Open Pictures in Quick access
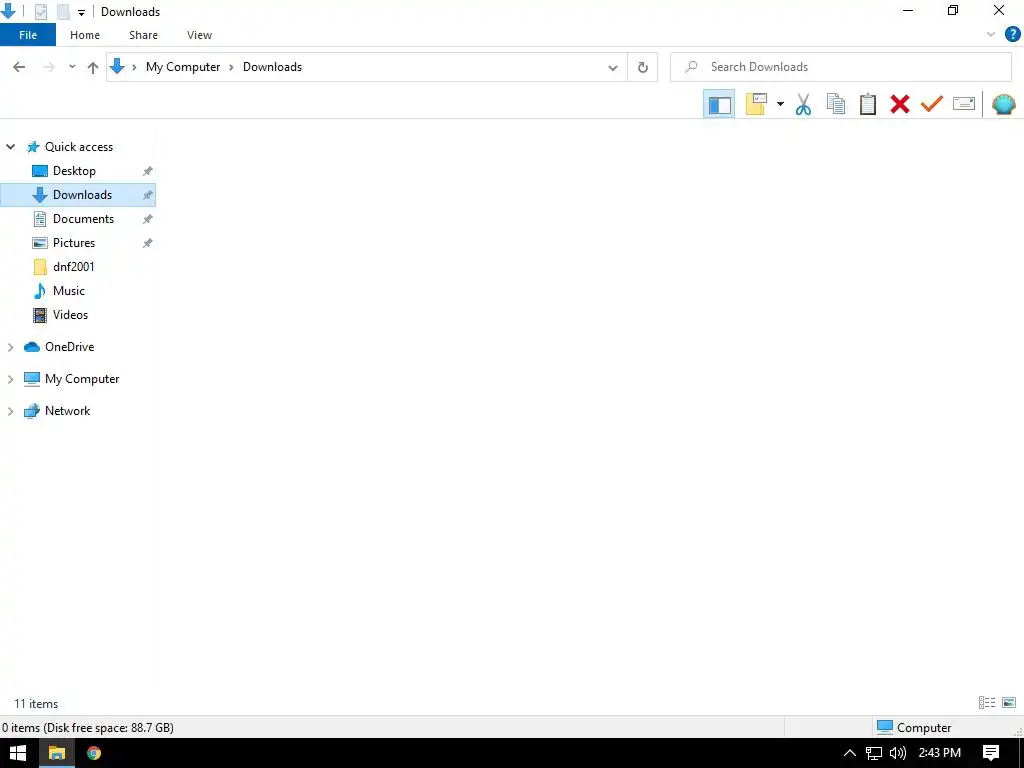The image size is (1024, 768). click(x=74, y=243)
